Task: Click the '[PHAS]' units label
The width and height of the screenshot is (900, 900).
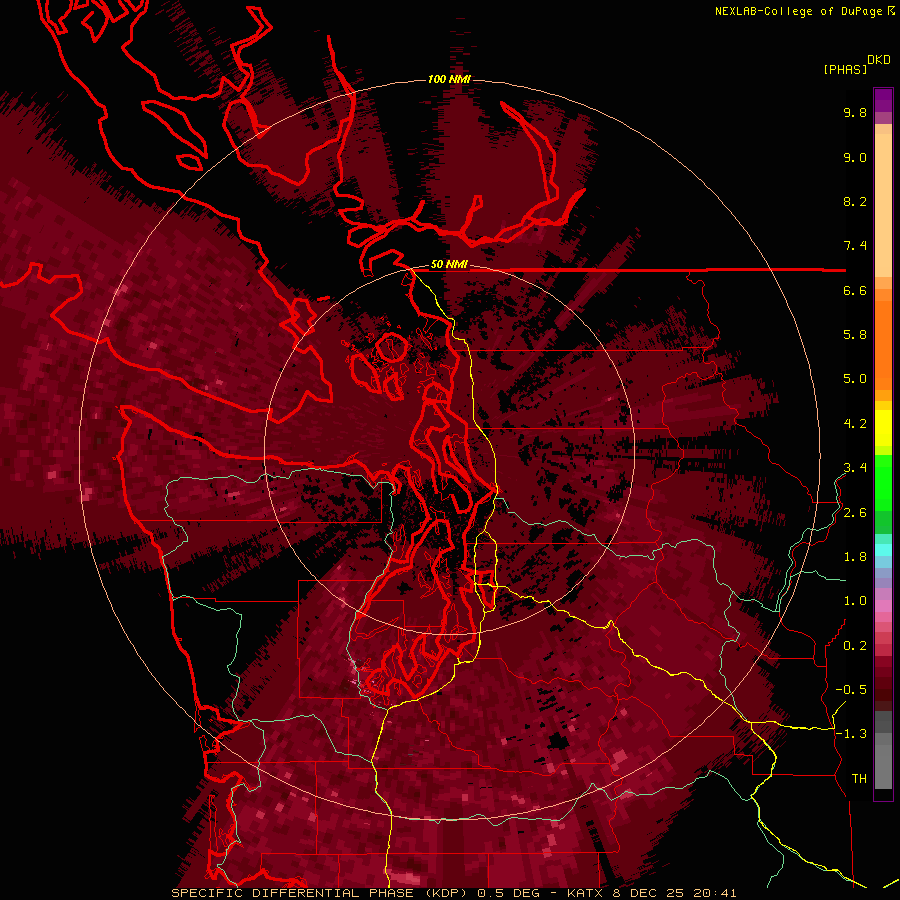Action: [x=845, y=69]
